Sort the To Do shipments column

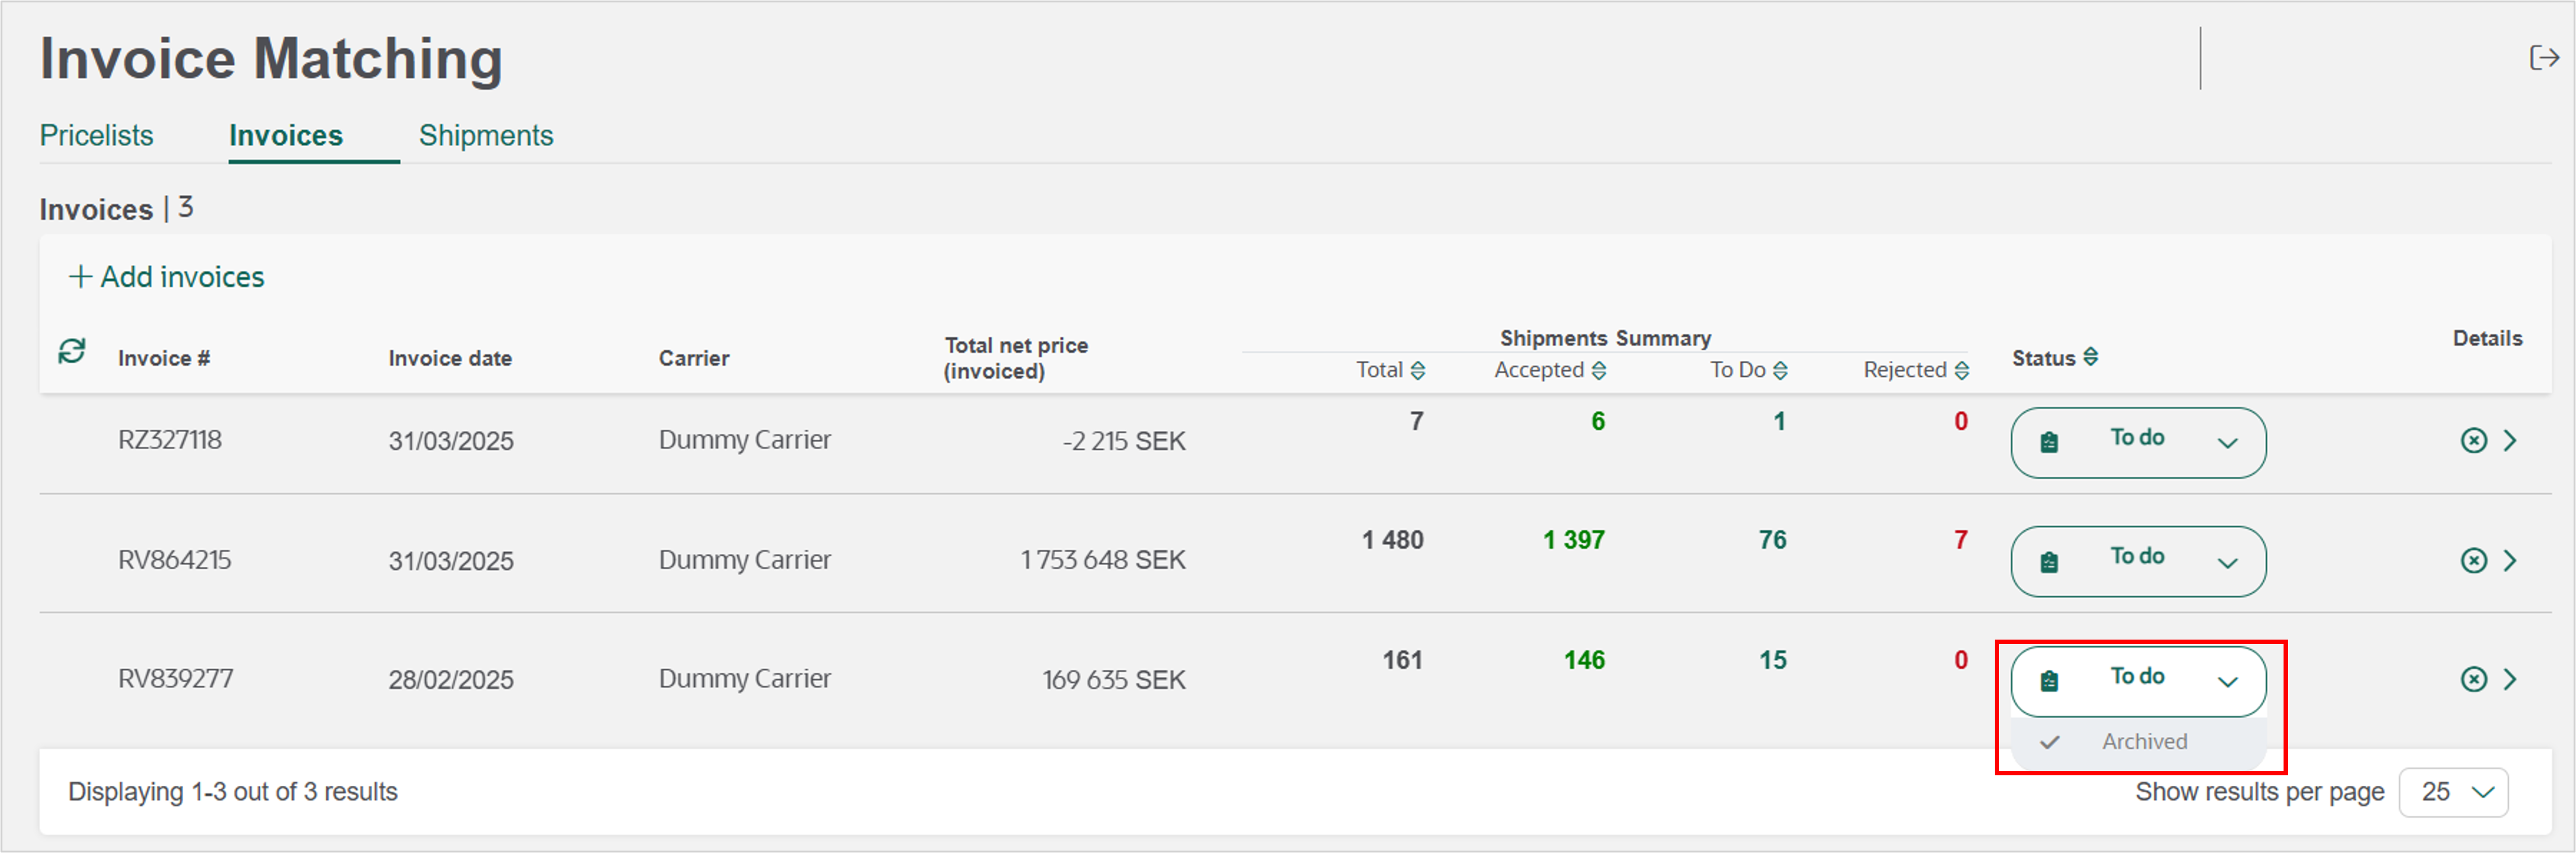pyautogui.click(x=1780, y=371)
